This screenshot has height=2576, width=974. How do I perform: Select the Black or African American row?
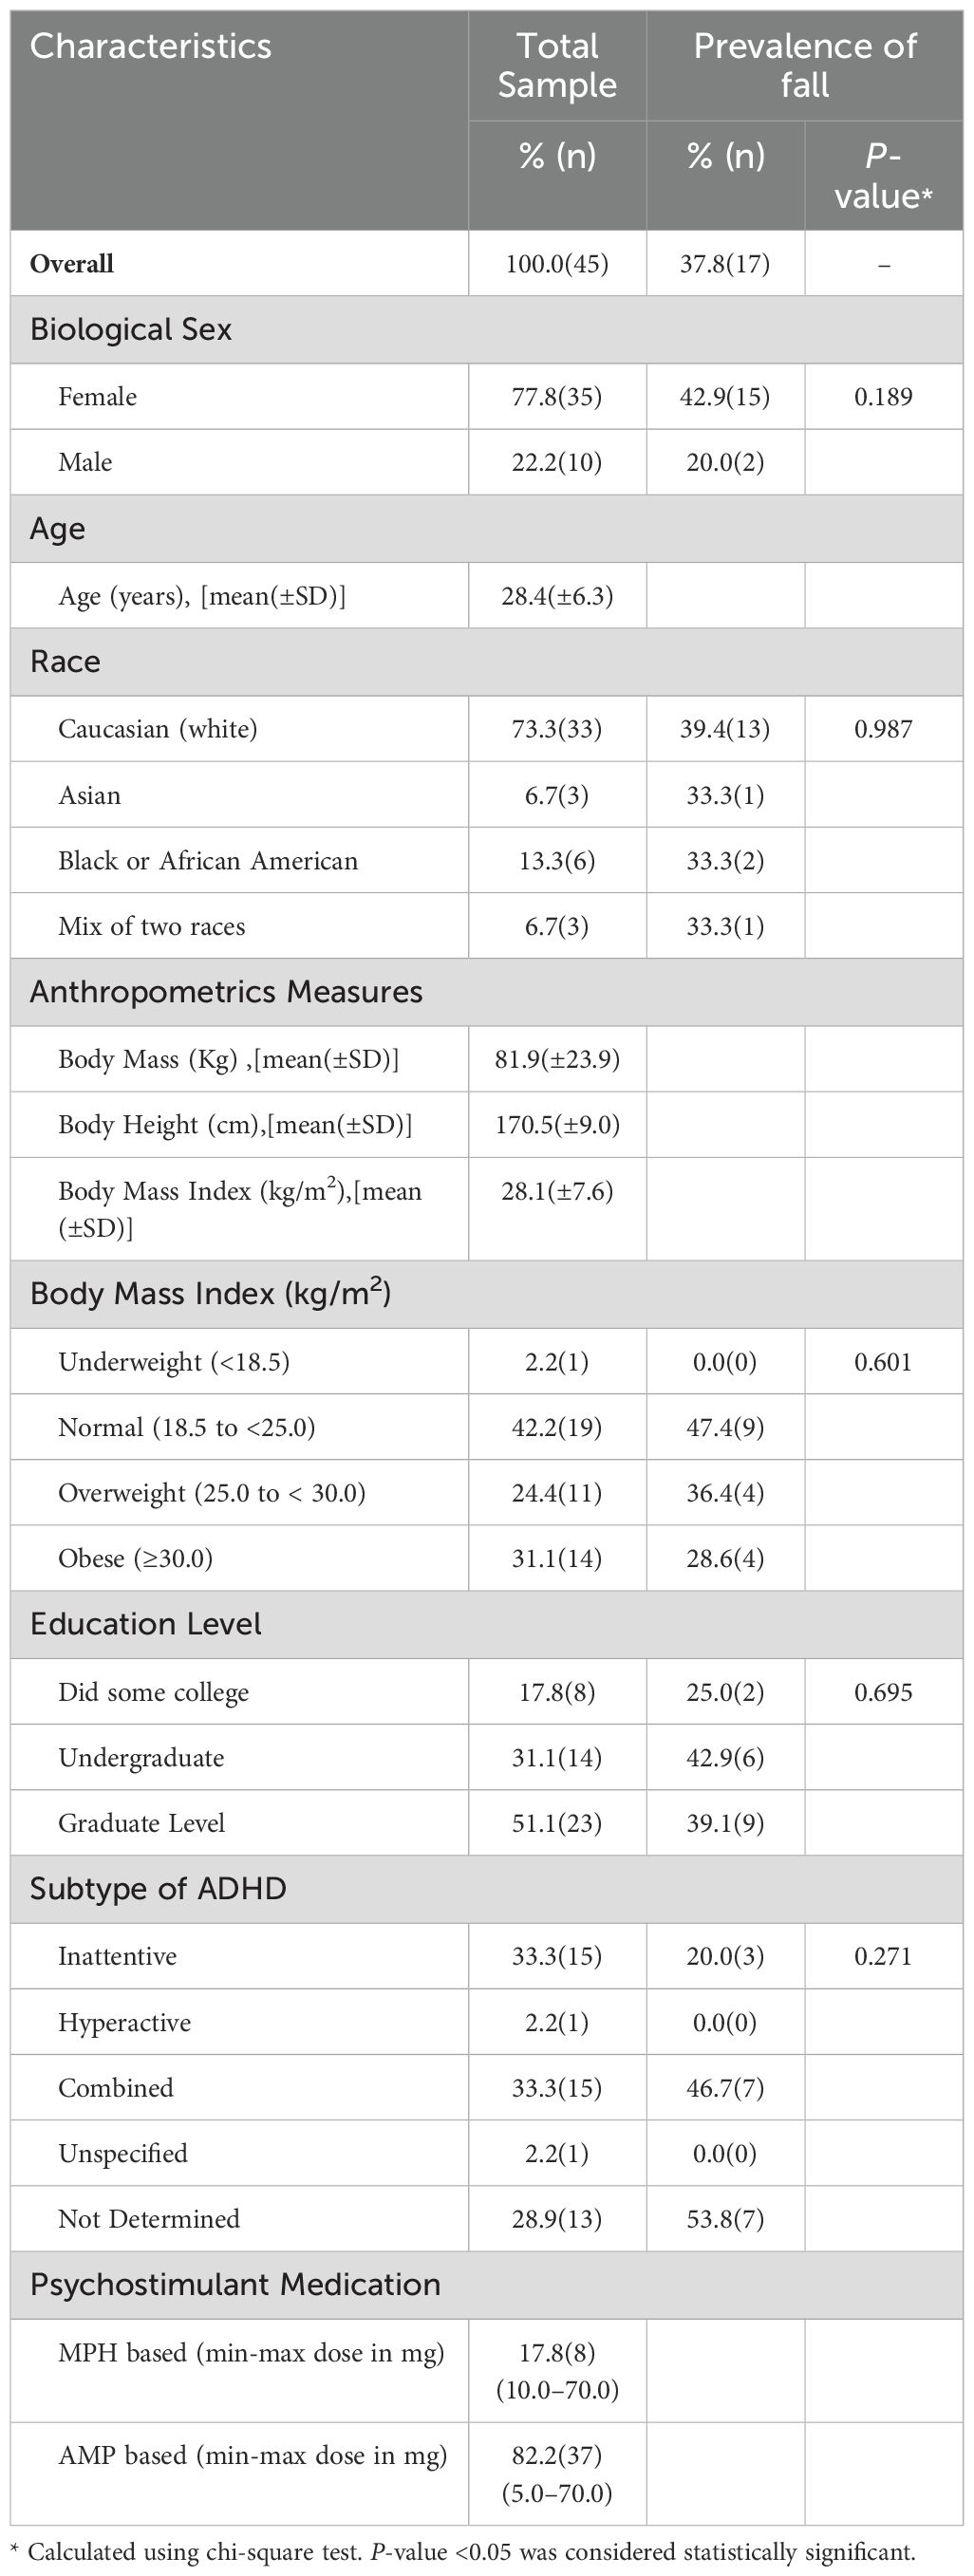click(208, 861)
